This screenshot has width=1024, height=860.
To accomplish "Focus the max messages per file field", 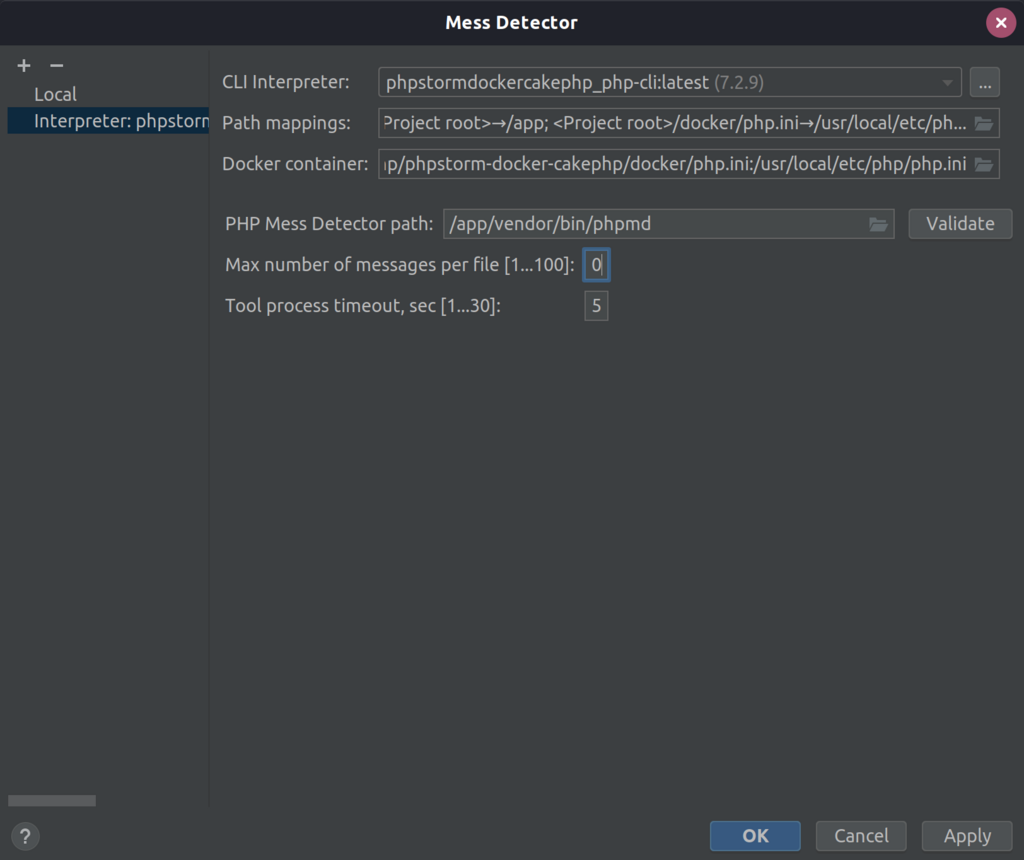I will click(596, 264).
